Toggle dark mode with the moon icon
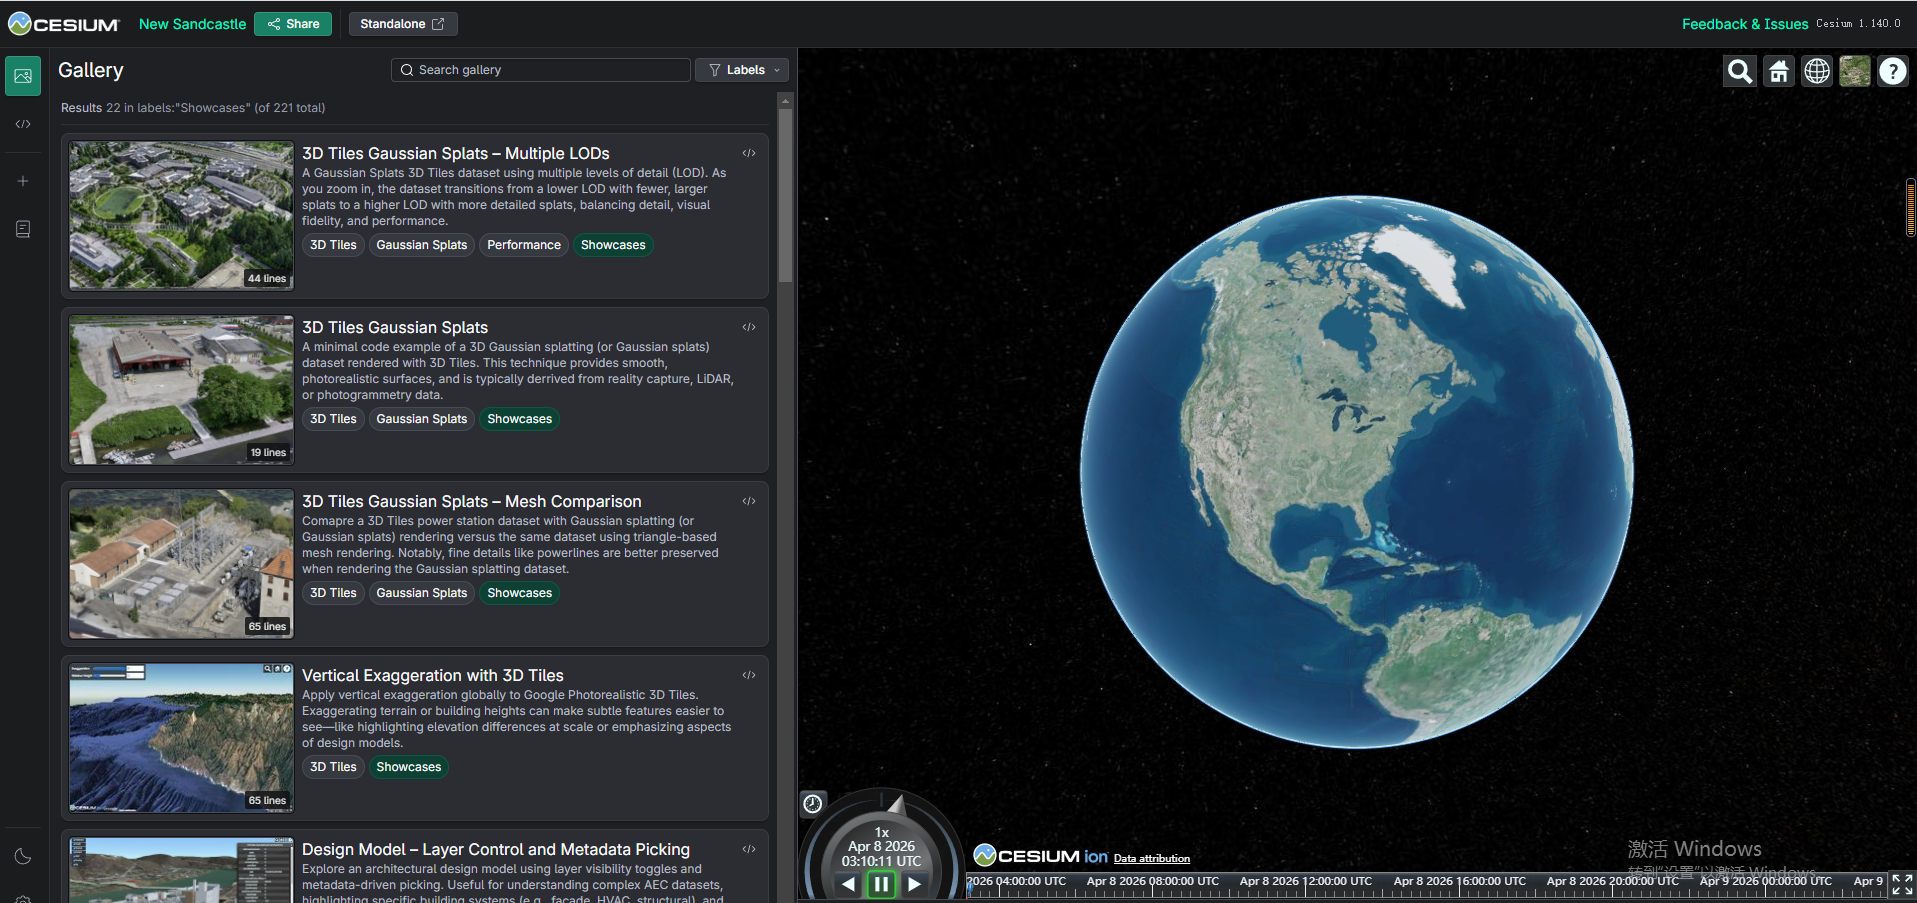This screenshot has width=1917, height=903. point(23,856)
